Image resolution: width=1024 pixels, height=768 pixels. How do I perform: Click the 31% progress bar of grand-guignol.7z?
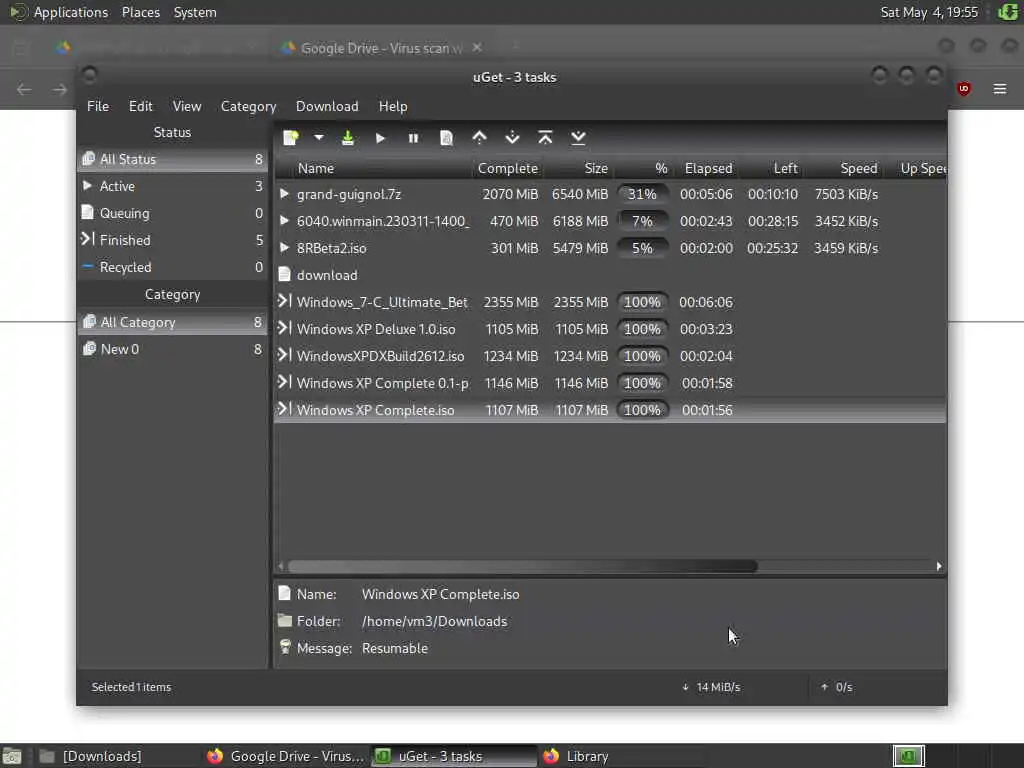pyautogui.click(x=643, y=194)
